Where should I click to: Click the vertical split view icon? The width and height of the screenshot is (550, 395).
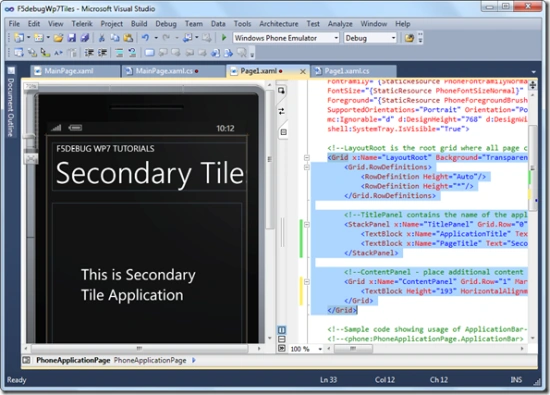(281, 330)
